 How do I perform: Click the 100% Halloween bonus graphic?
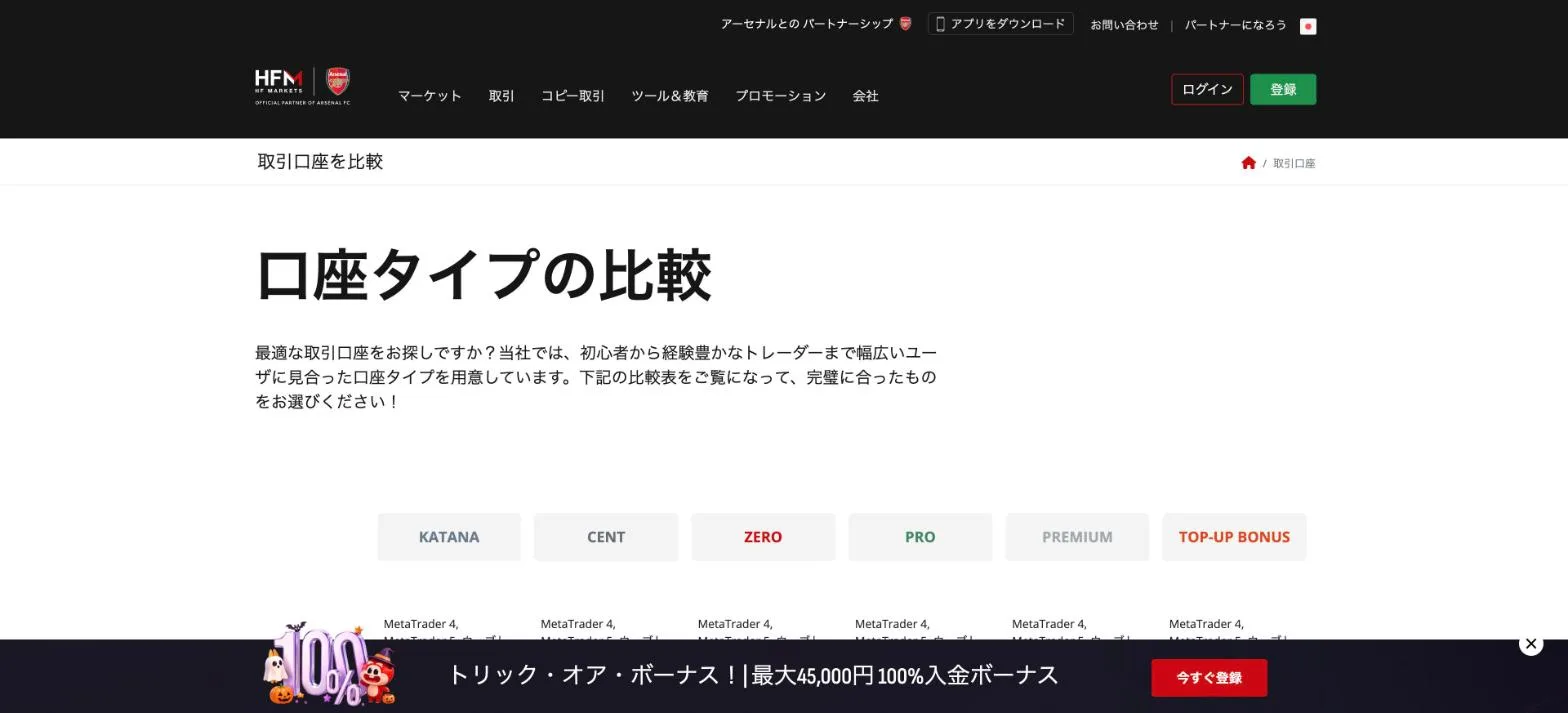(x=330, y=665)
